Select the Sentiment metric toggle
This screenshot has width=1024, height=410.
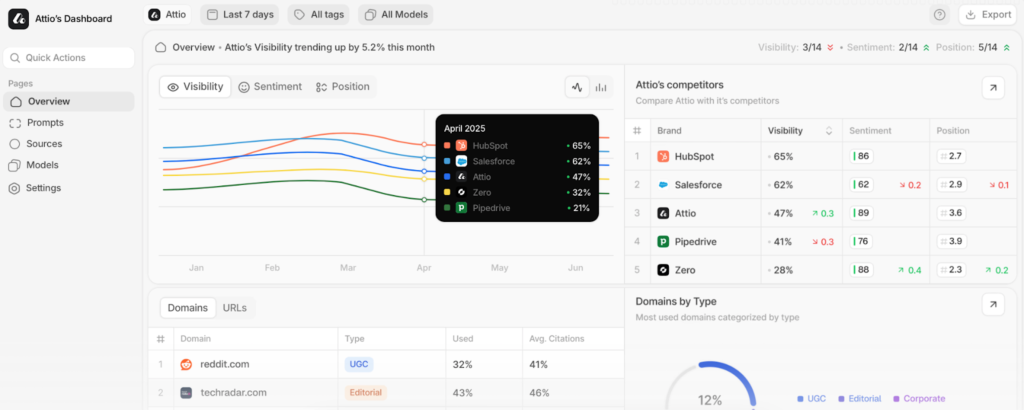tap(270, 87)
